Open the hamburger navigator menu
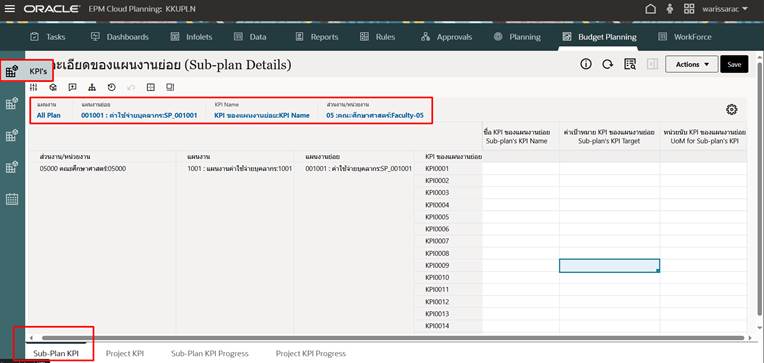The image size is (764, 363). tap(10, 9)
